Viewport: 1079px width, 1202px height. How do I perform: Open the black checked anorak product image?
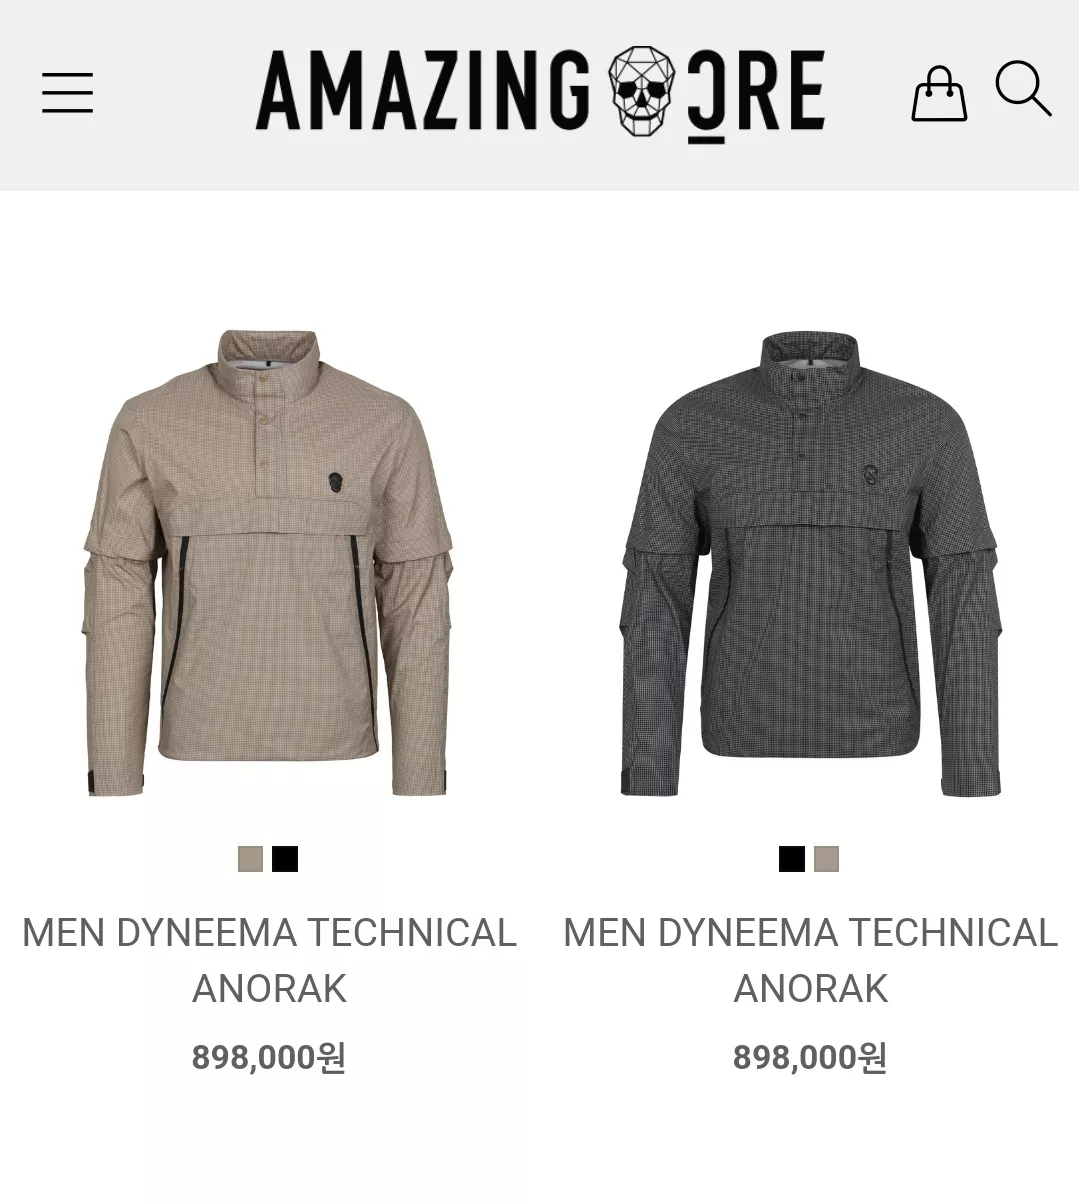coord(810,564)
